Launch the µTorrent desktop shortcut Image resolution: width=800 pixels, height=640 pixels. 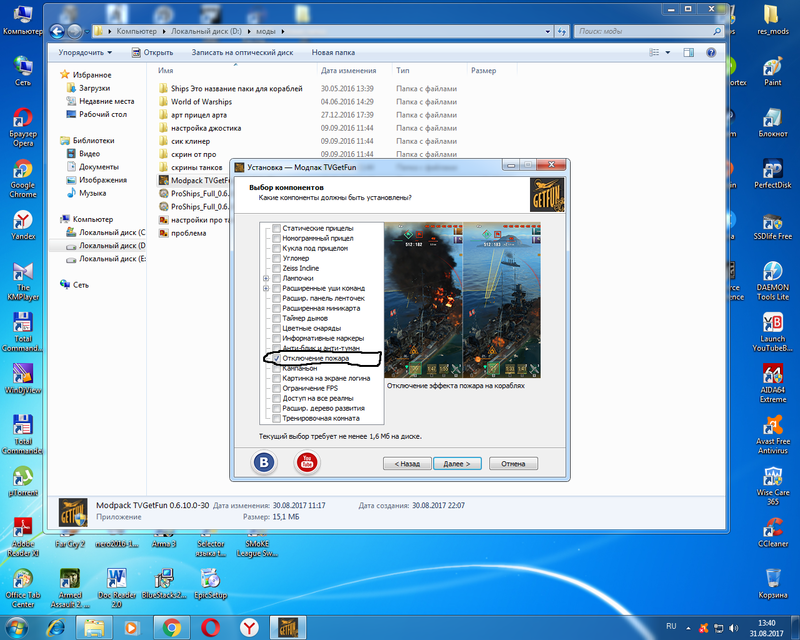[23, 481]
